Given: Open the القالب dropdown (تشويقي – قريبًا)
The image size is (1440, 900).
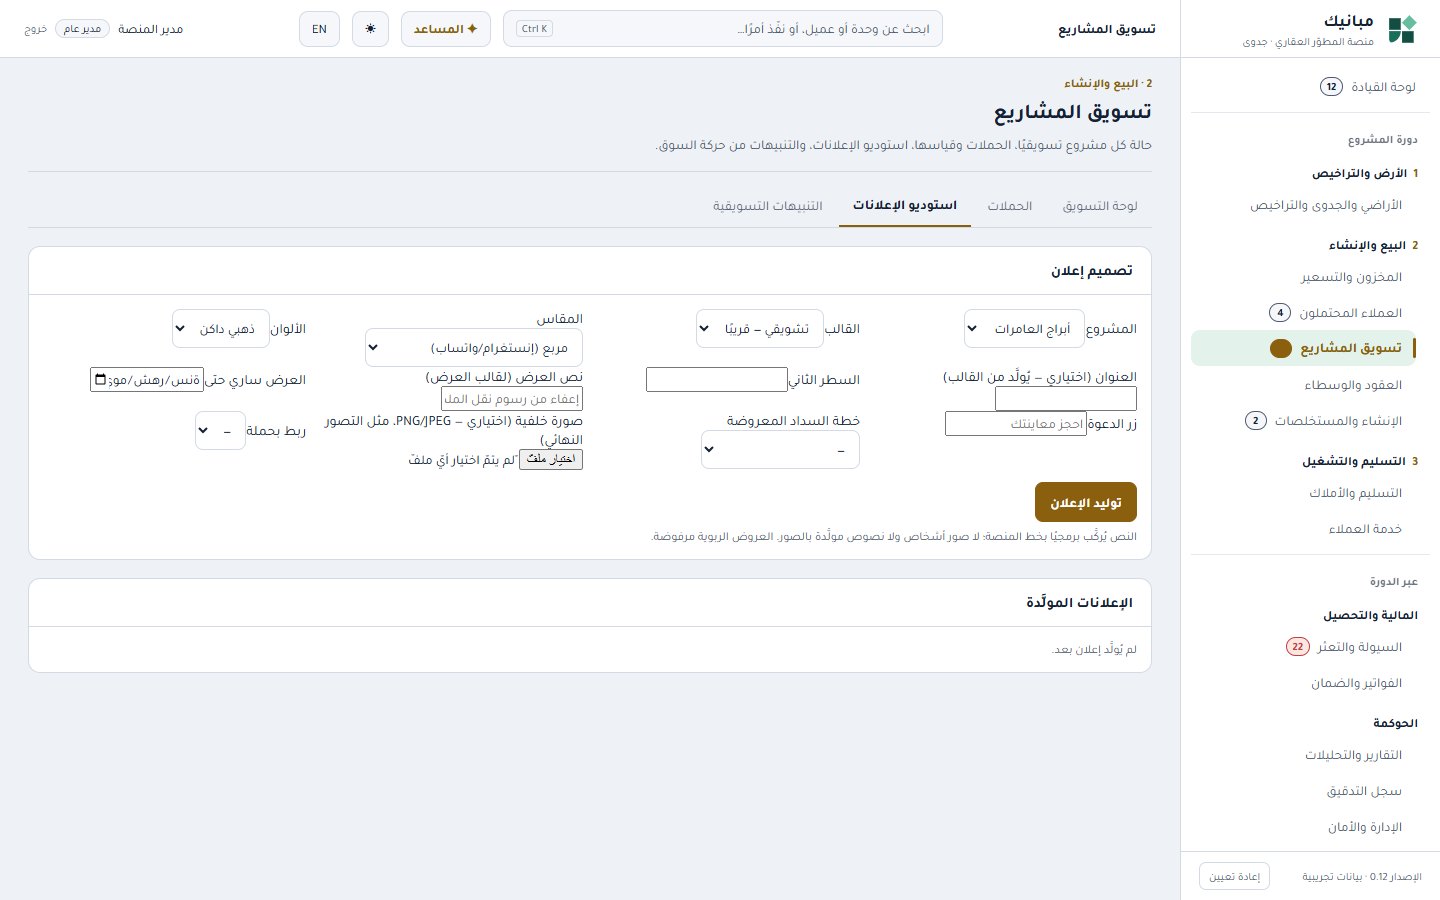Looking at the screenshot, I should [760, 329].
